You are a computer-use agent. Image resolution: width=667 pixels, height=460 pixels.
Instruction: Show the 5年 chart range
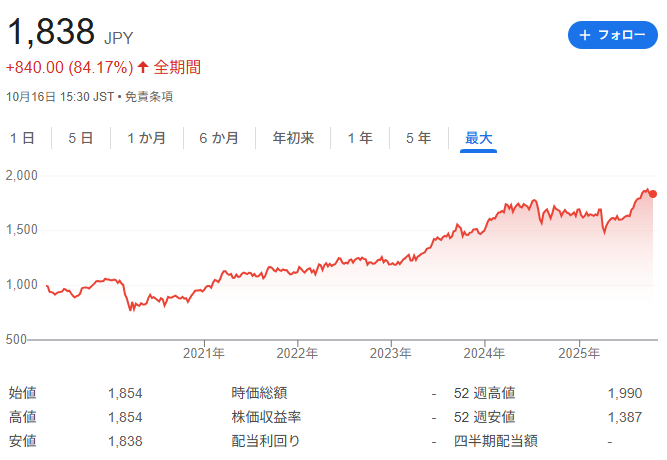[x=418, y=138]
